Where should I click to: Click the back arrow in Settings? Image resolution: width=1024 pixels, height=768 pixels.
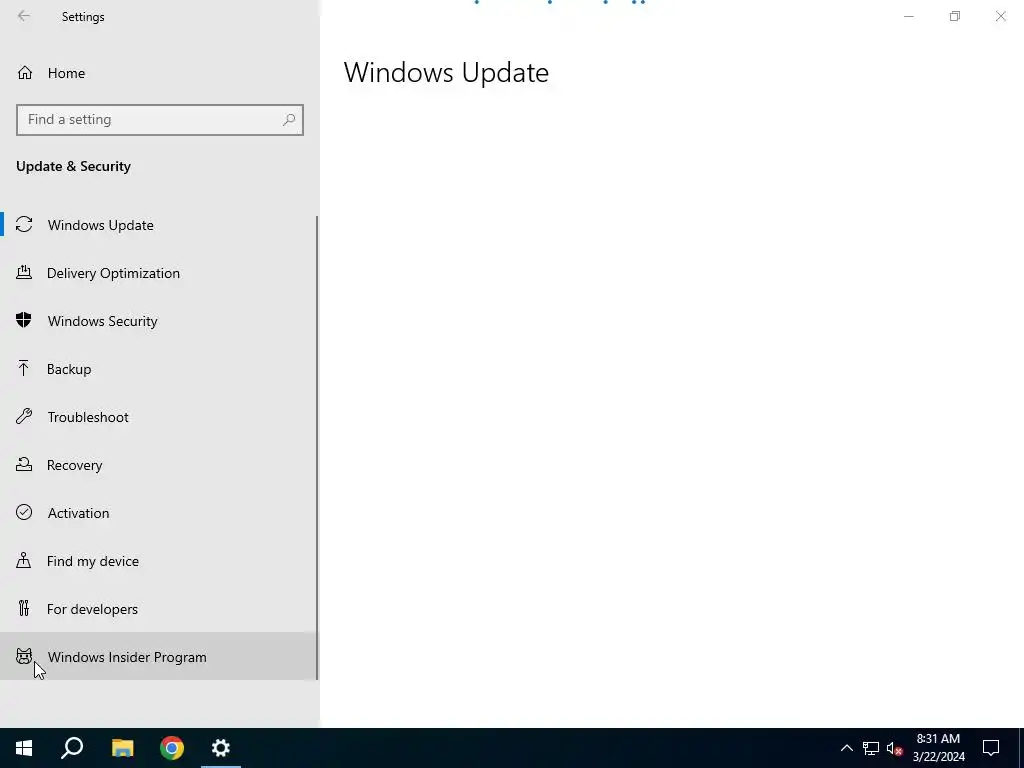tap(24, 16)
